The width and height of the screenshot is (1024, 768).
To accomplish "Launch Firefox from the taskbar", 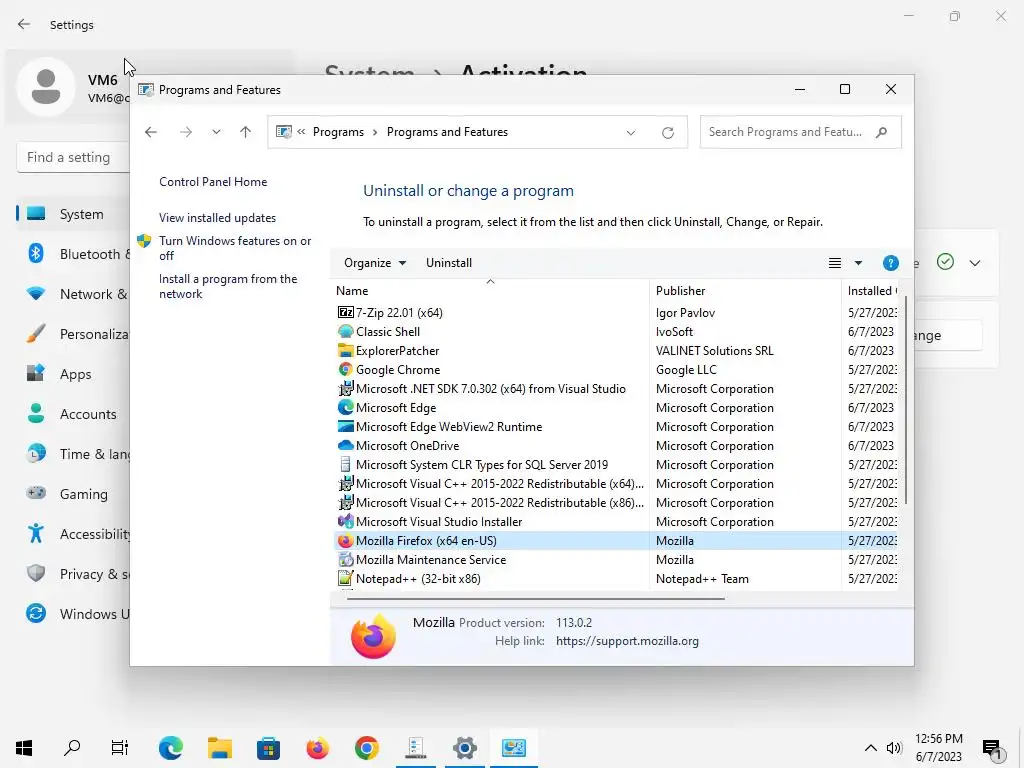I will (x=317, y=747).
